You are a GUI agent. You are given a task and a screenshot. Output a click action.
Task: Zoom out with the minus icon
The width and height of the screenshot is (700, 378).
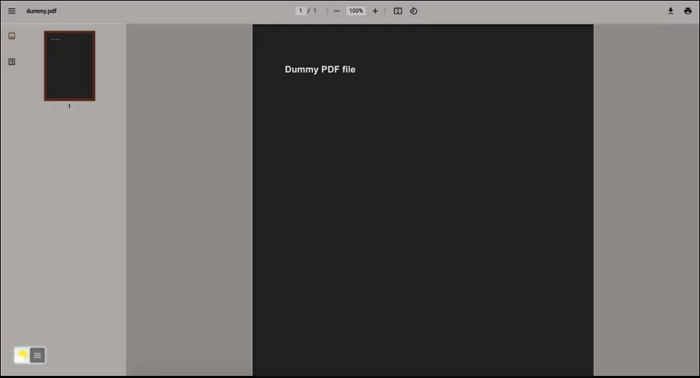point(337,11)
